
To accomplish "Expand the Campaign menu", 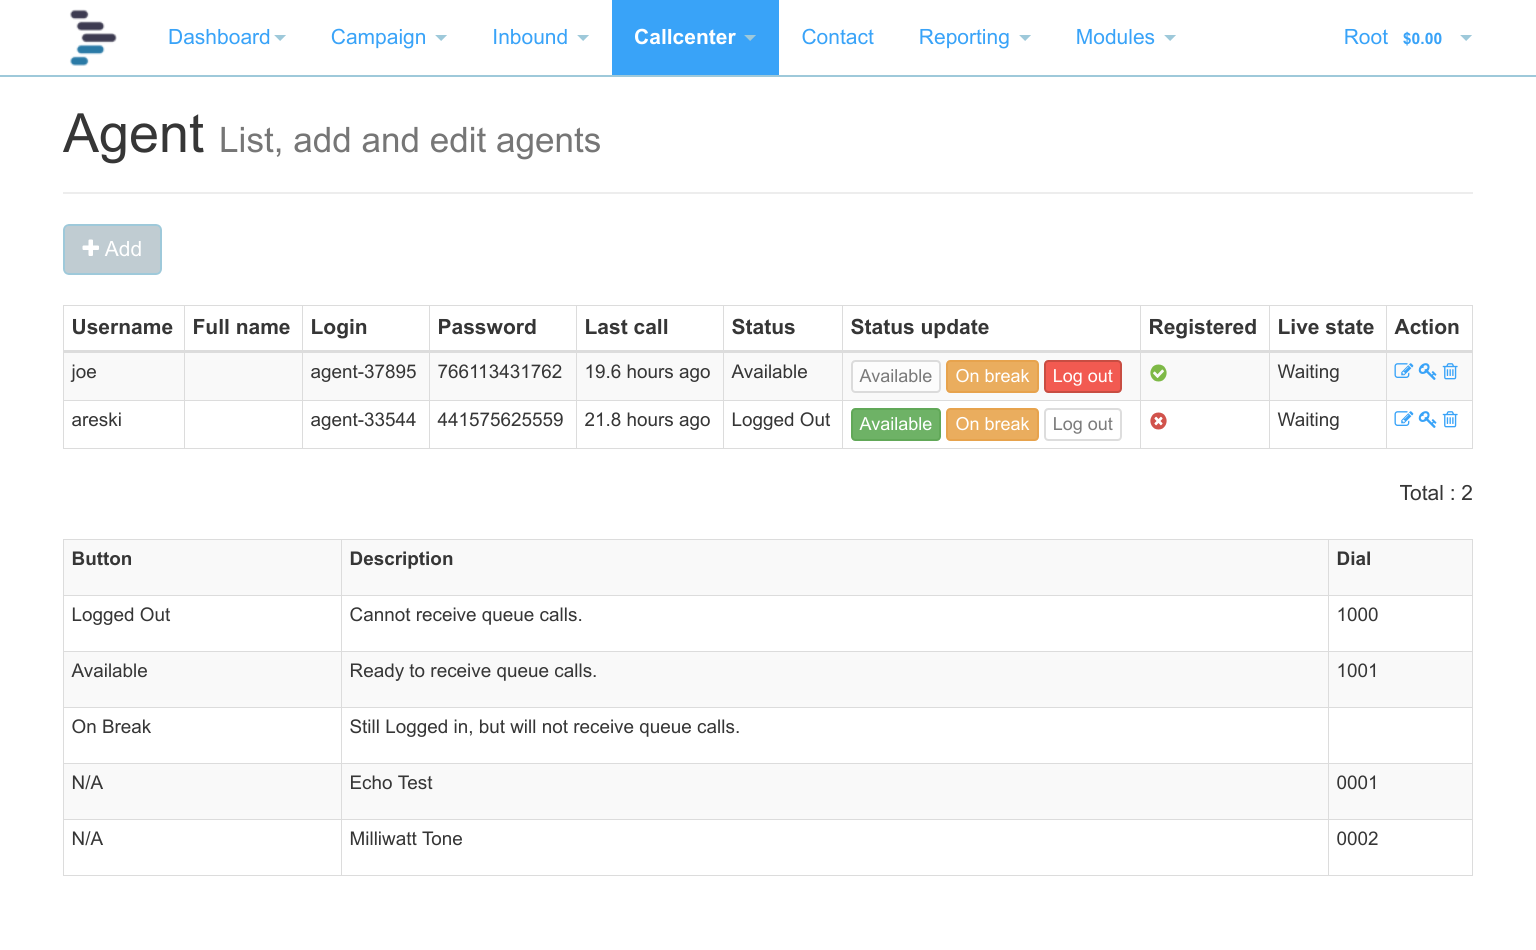I will (388, 37).
